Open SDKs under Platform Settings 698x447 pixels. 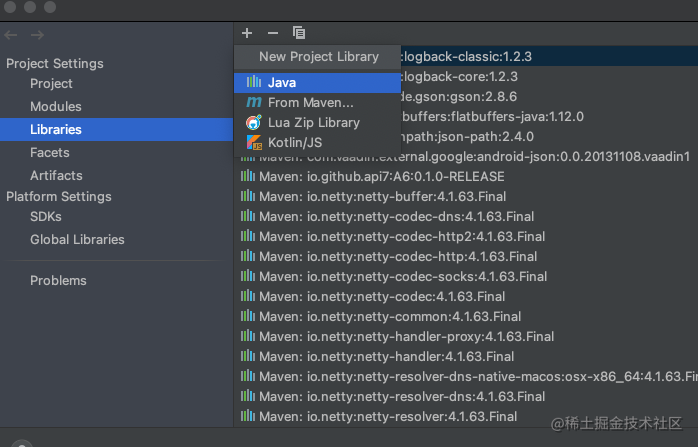click(46, 217)
